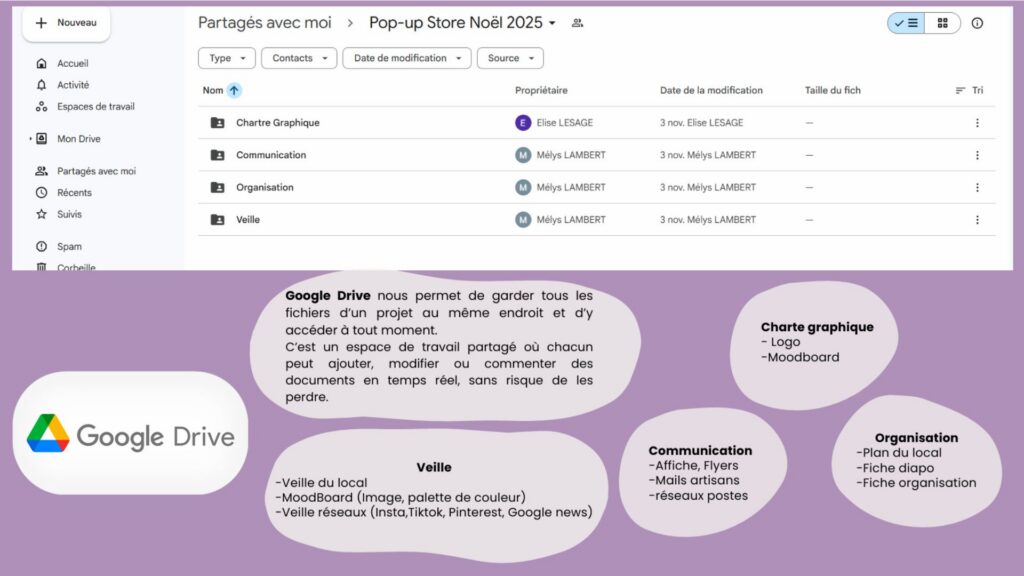The width and height of the screenshot is (1024, 576).
Task: Open Date de modification filter dropdown
Action: tap(406, 58)
